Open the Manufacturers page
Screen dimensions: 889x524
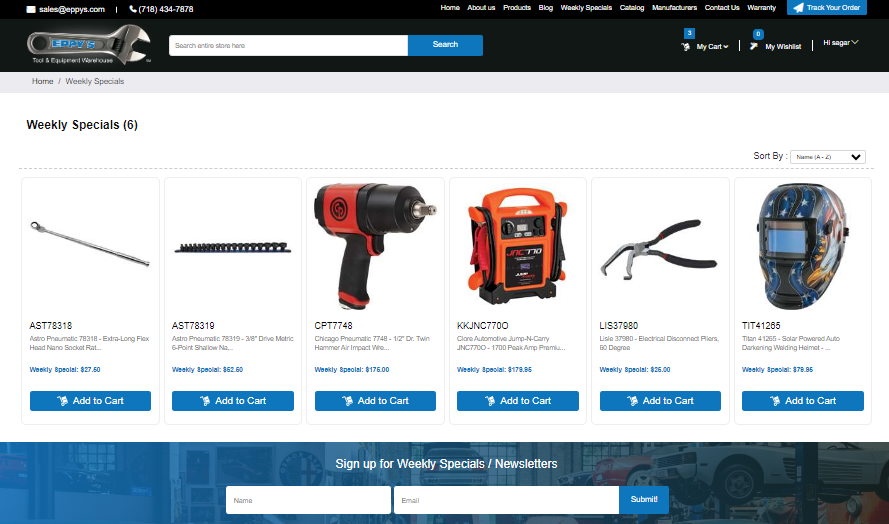tap(675, 7)
